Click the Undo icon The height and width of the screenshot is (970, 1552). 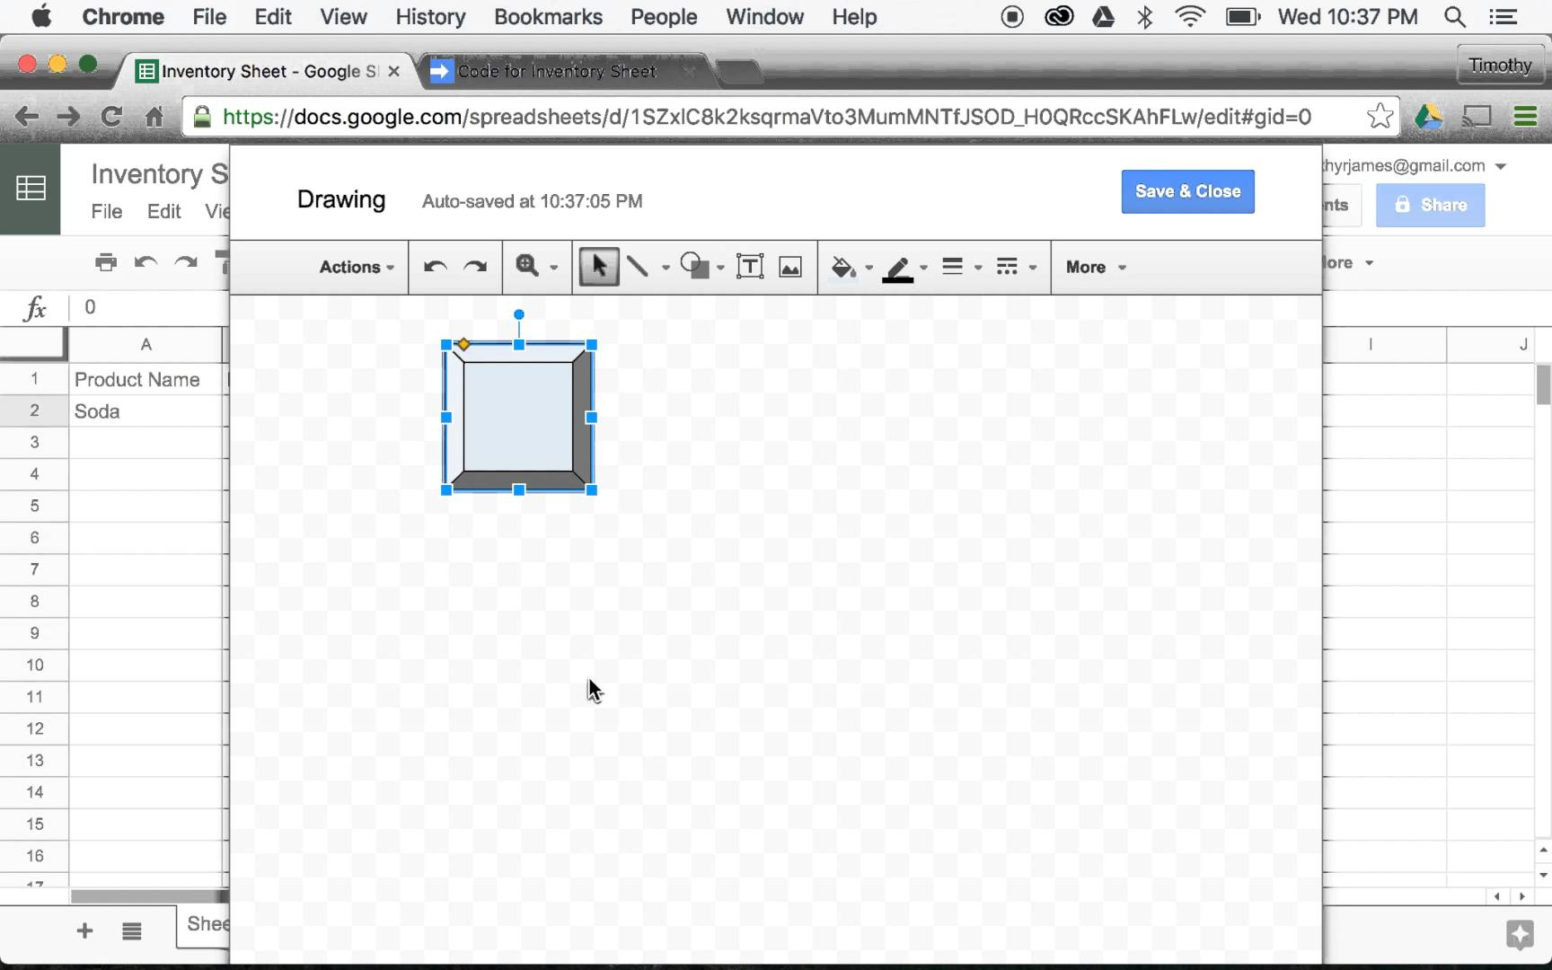[x=435, y=266]
